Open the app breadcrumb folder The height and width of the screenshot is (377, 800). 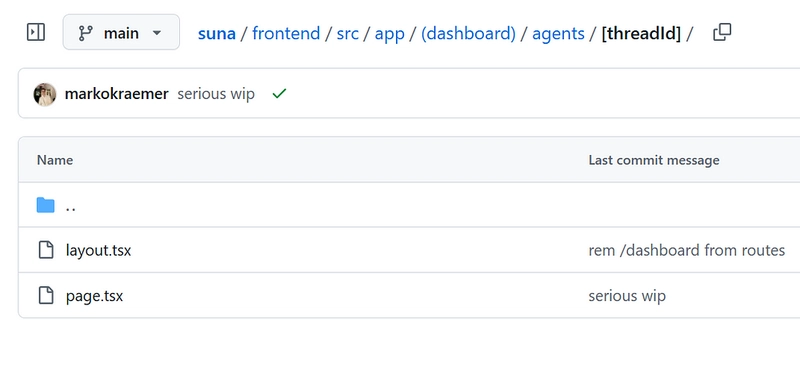[389, 34]
